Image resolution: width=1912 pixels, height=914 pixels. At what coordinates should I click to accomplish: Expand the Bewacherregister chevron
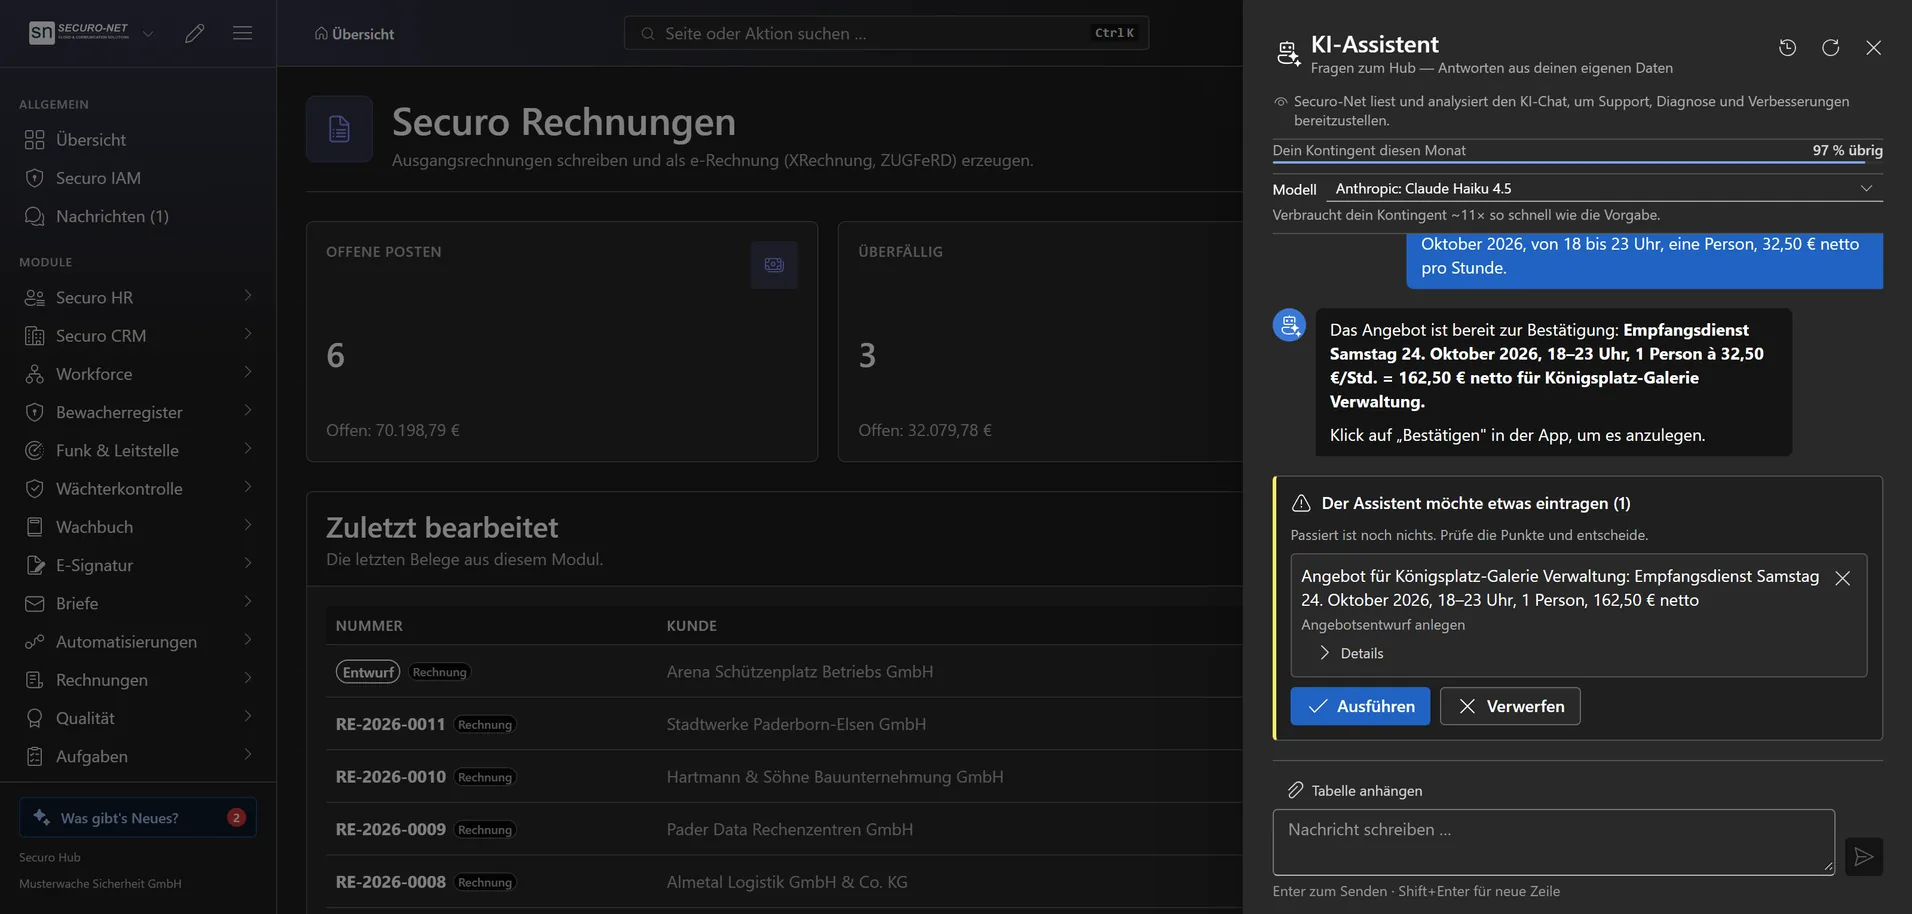pos(247,410)
